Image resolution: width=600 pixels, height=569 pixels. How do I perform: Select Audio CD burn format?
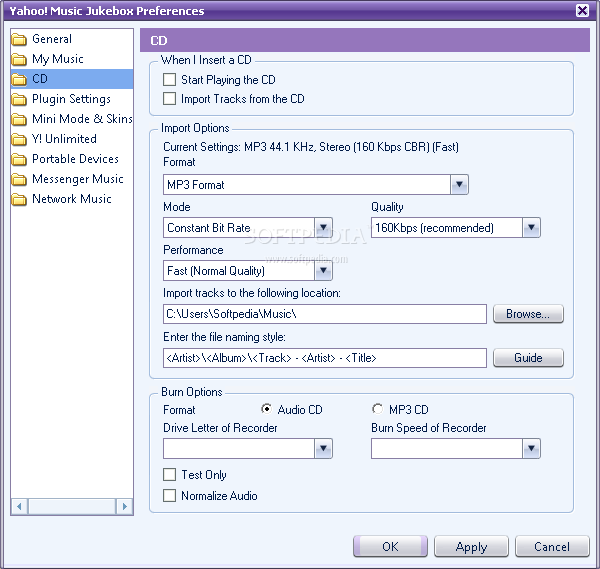[266, 409]
